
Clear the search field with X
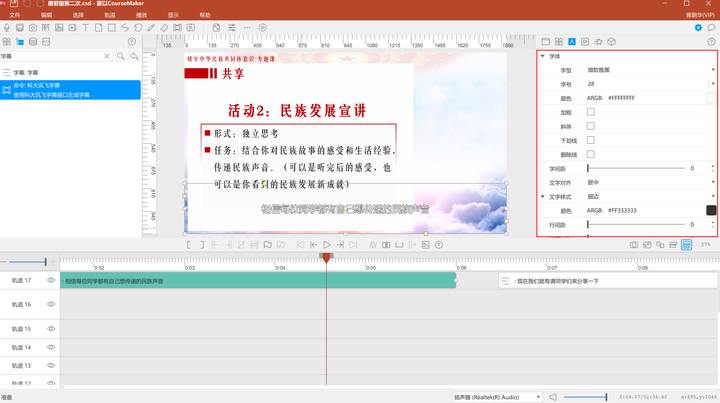pos(107,56)
